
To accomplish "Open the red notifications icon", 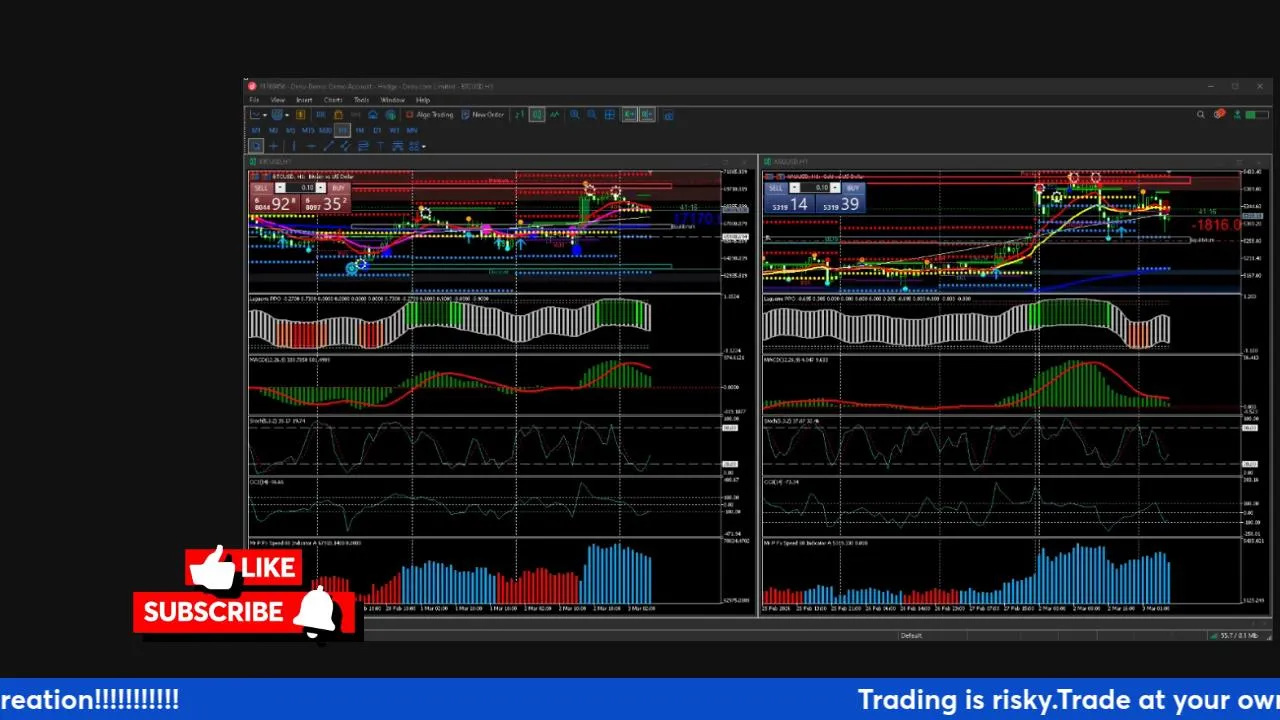I will pyautogui.click(x=1220, y=114).
